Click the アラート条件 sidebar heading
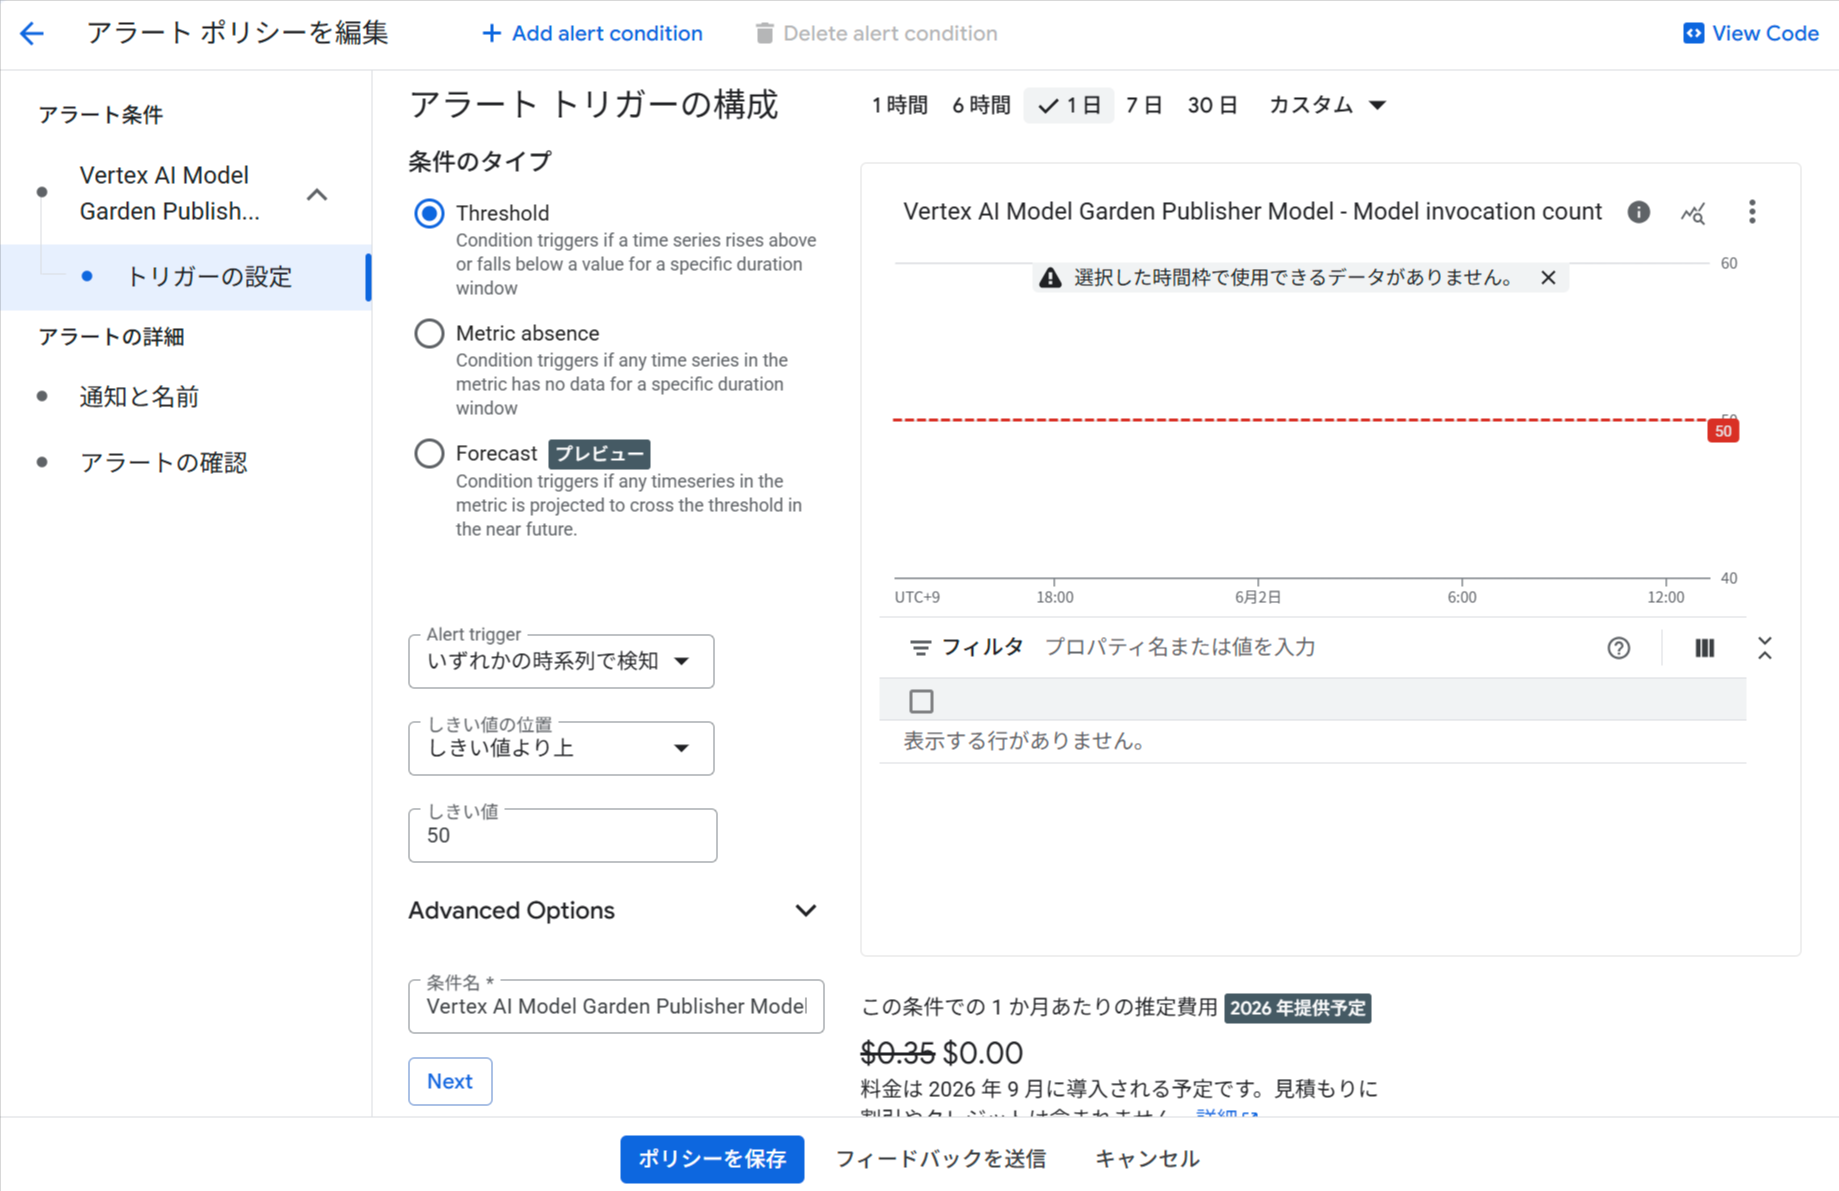The height and width of the screenshot is (1191, 1839). click(x=101, y=115)
